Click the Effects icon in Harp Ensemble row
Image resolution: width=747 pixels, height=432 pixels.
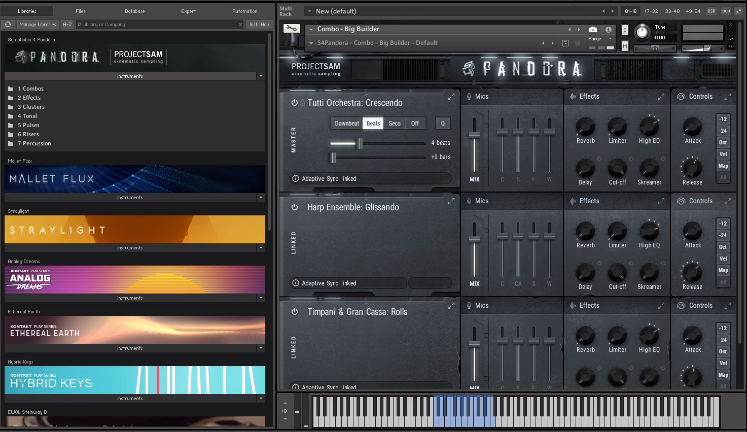[573, 201]
